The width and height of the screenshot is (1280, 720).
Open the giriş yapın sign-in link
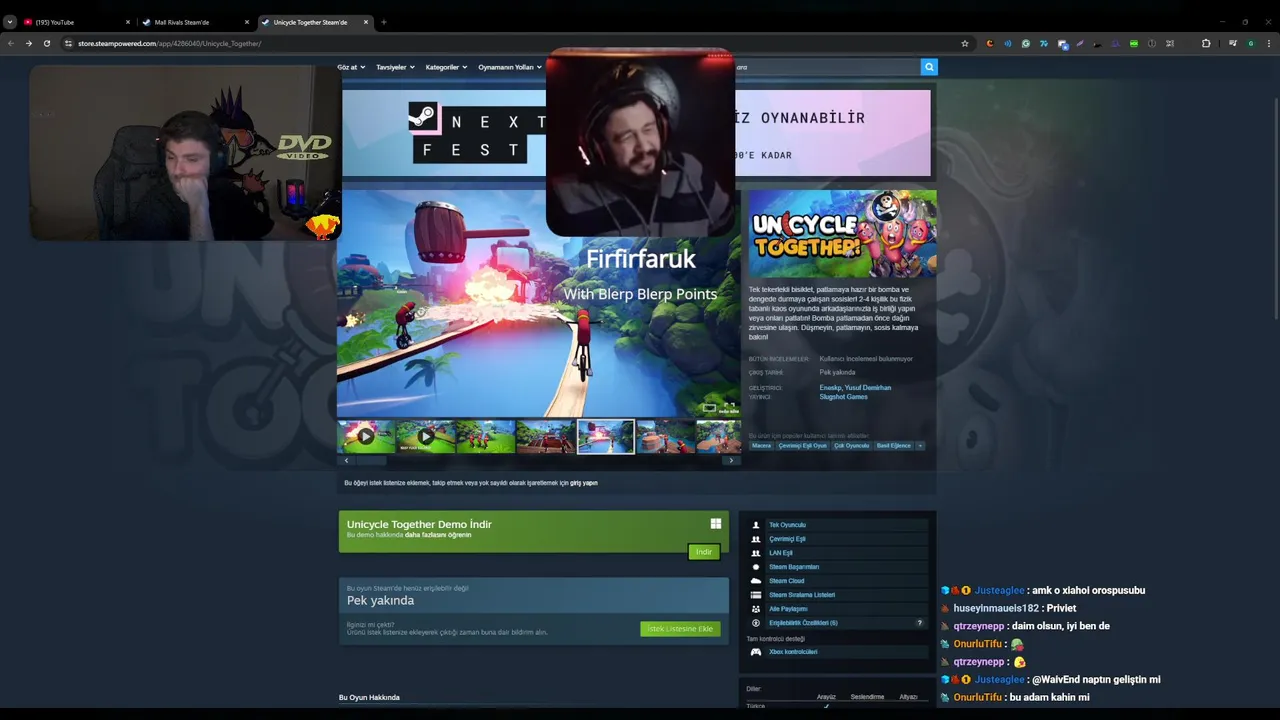coord(584,483)
